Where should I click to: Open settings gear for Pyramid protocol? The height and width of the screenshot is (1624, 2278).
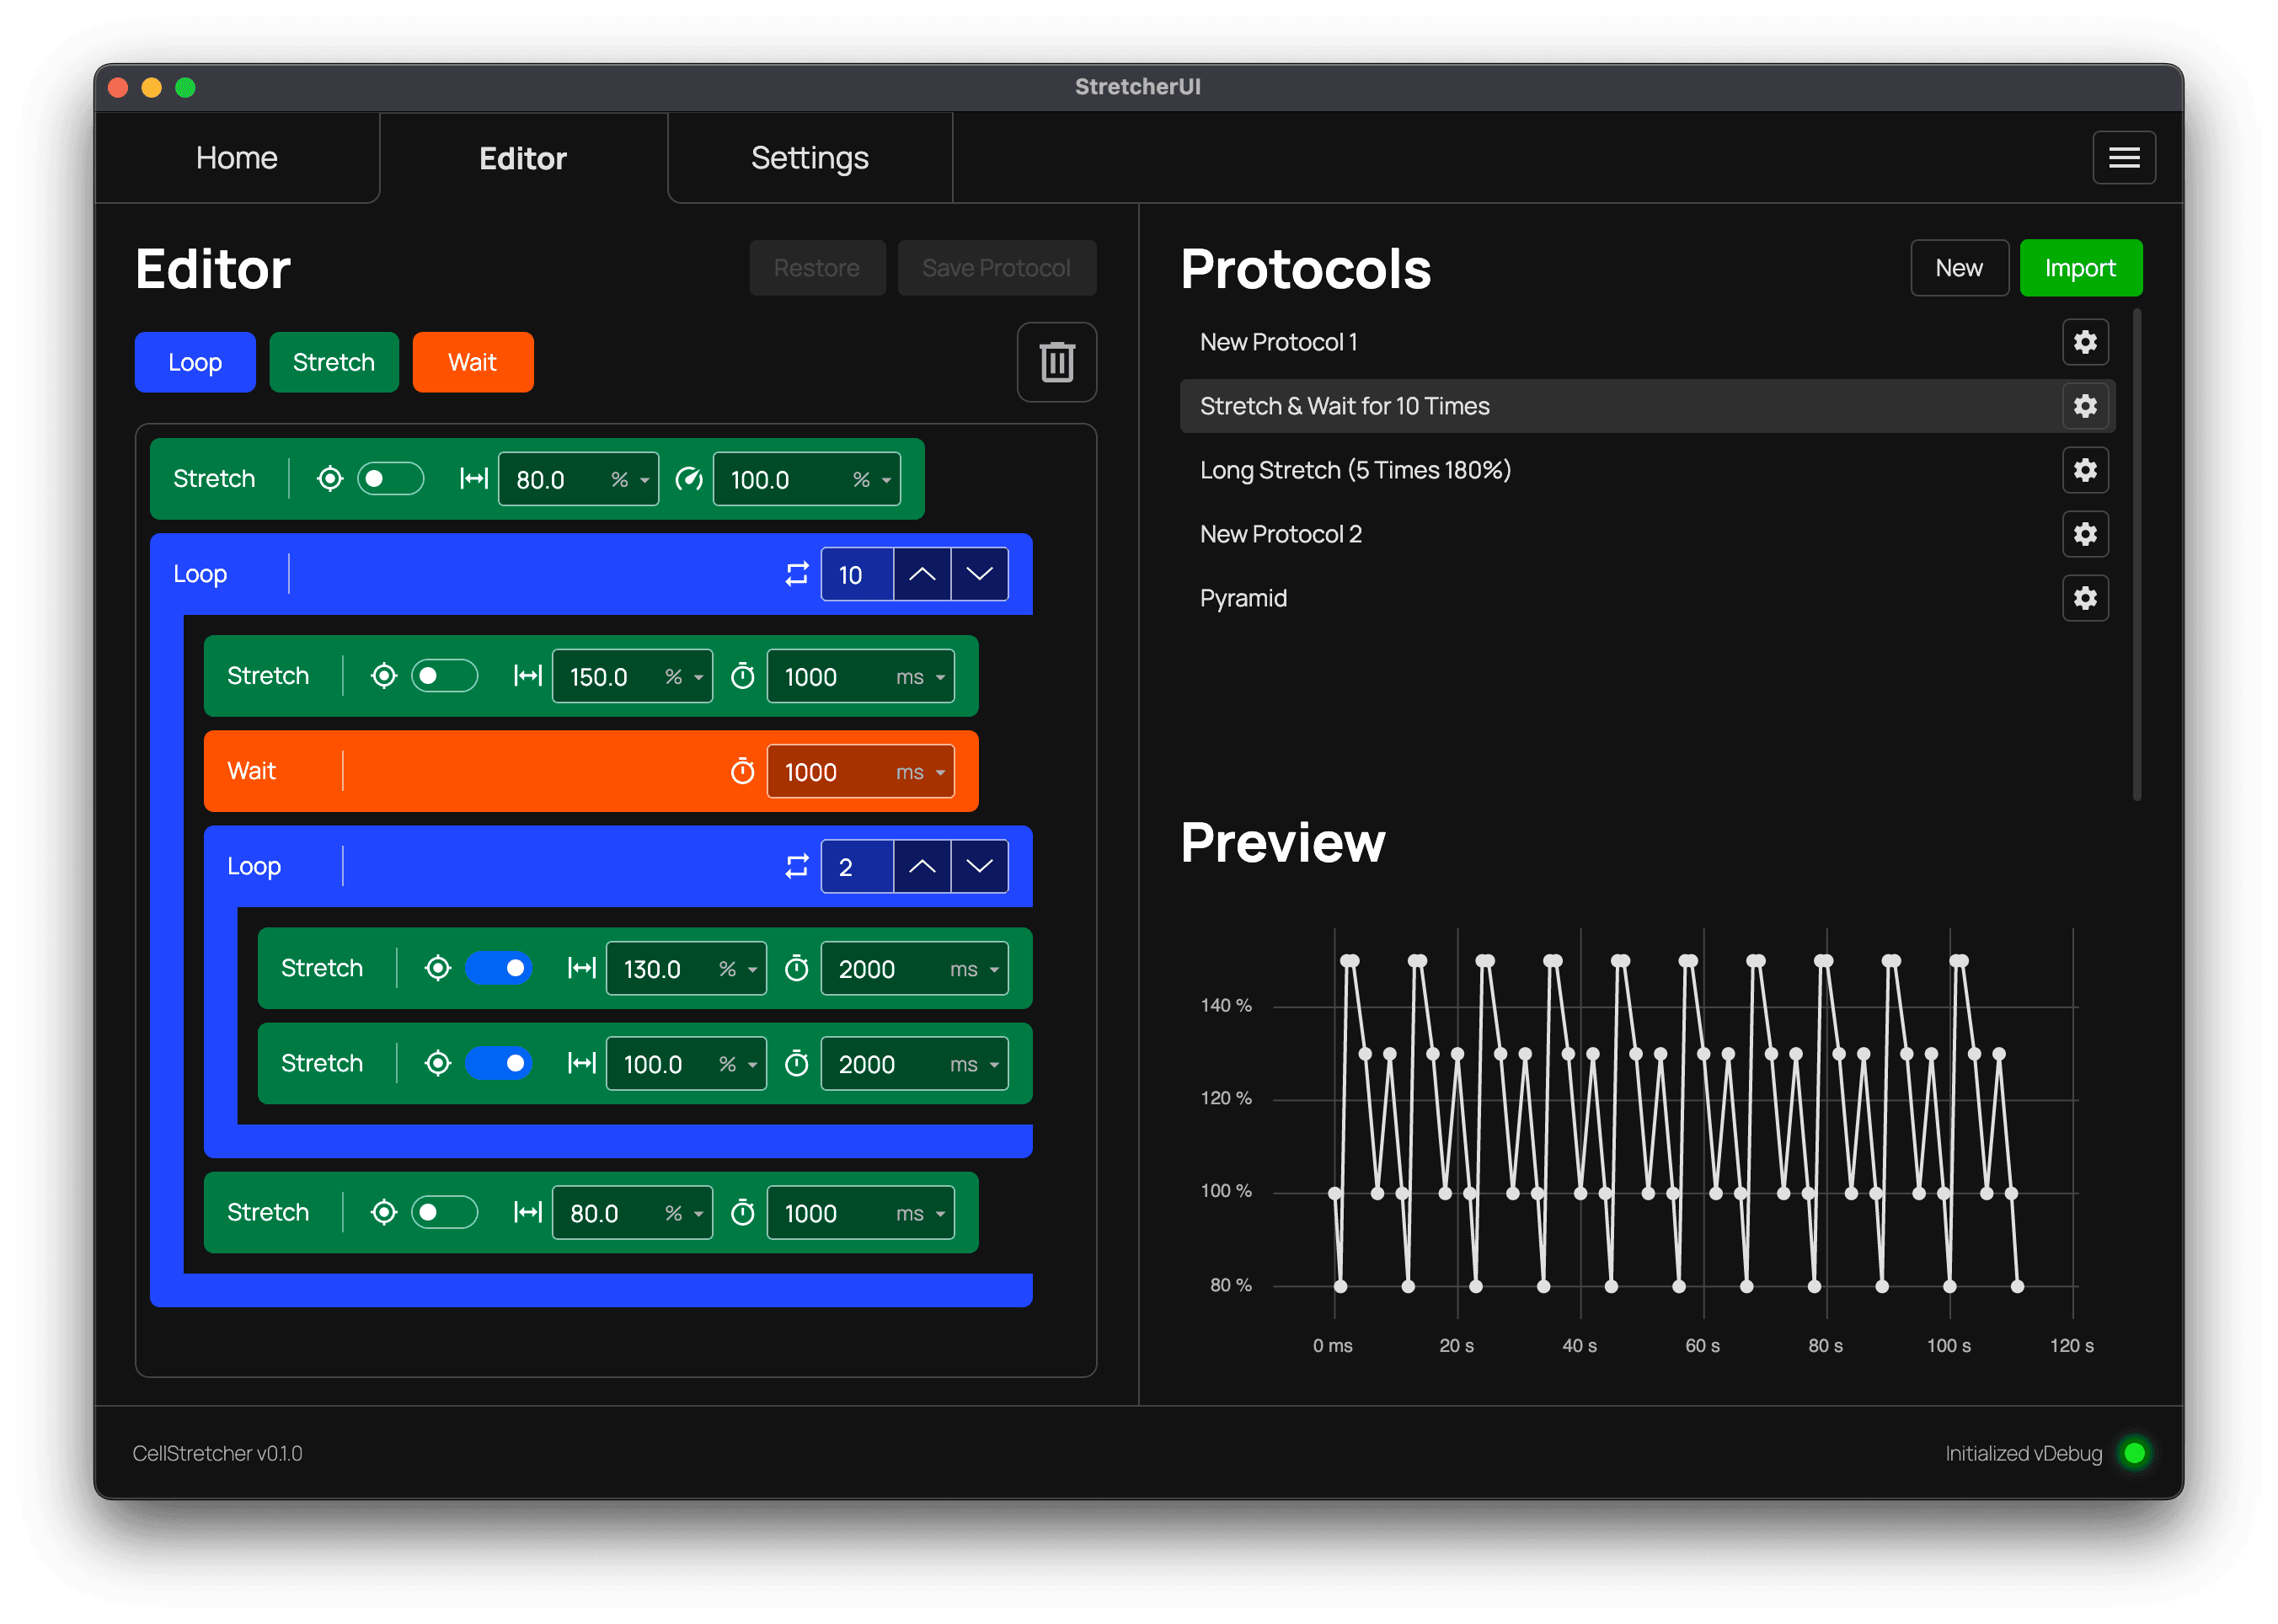(x=2085, y=598)
